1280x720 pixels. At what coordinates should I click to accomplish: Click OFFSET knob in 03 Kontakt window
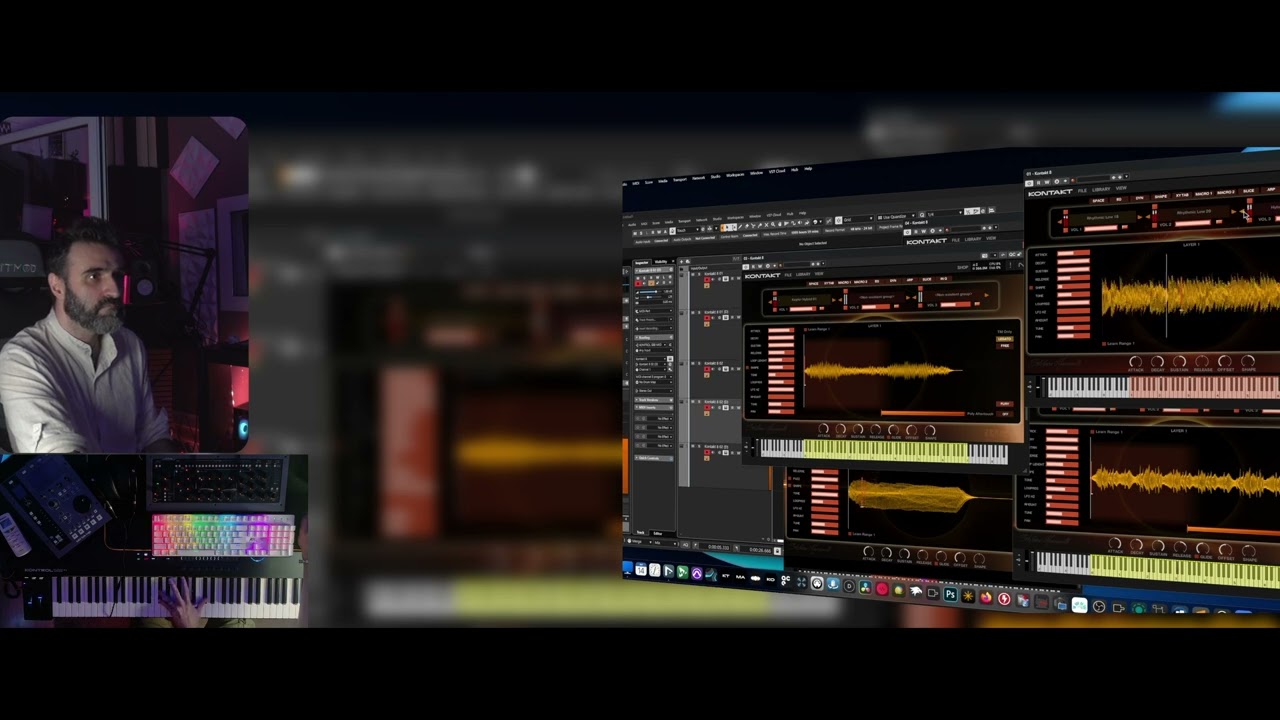(911, 430)
